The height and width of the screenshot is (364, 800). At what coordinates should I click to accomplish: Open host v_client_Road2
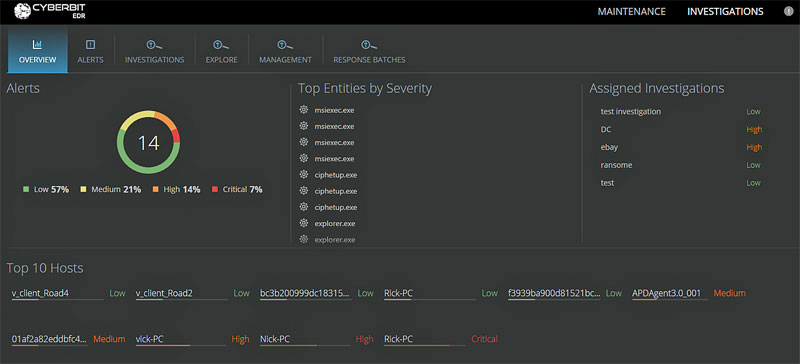point(164,293)
